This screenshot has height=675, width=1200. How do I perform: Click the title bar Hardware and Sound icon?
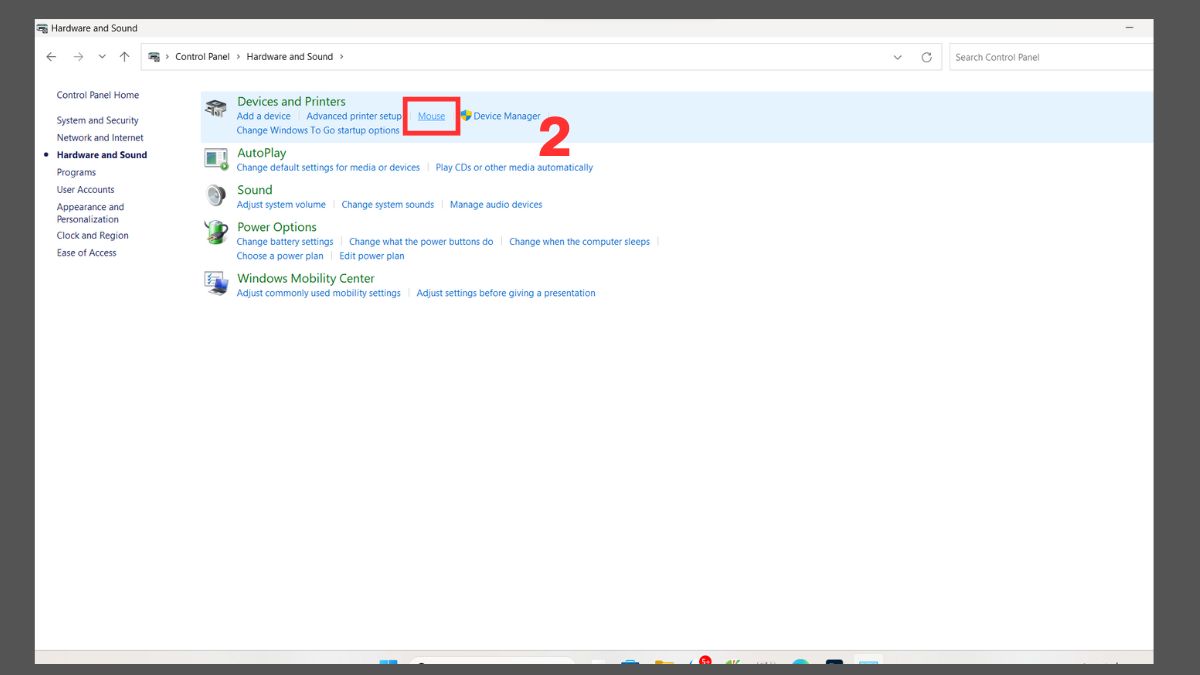[x=42, y=28]
